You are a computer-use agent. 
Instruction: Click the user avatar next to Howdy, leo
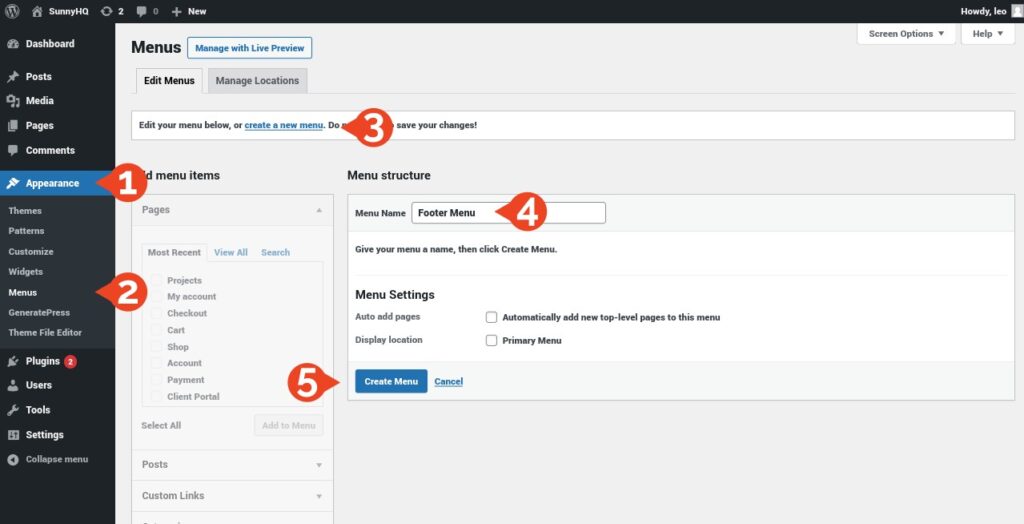(x=1017, y=11)
